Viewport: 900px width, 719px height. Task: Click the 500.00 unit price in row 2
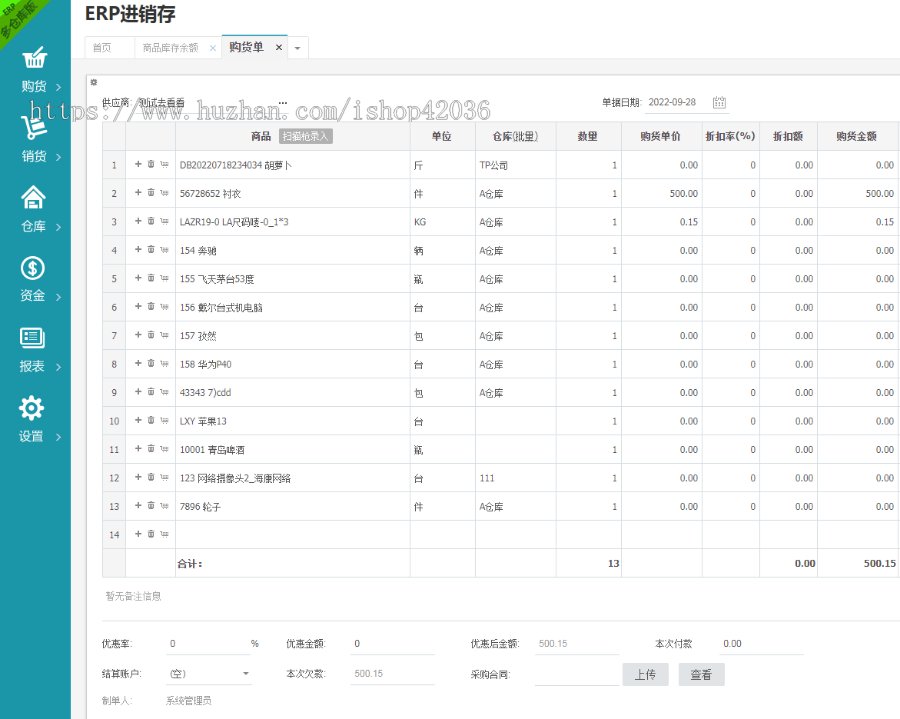tap(662, 193)
